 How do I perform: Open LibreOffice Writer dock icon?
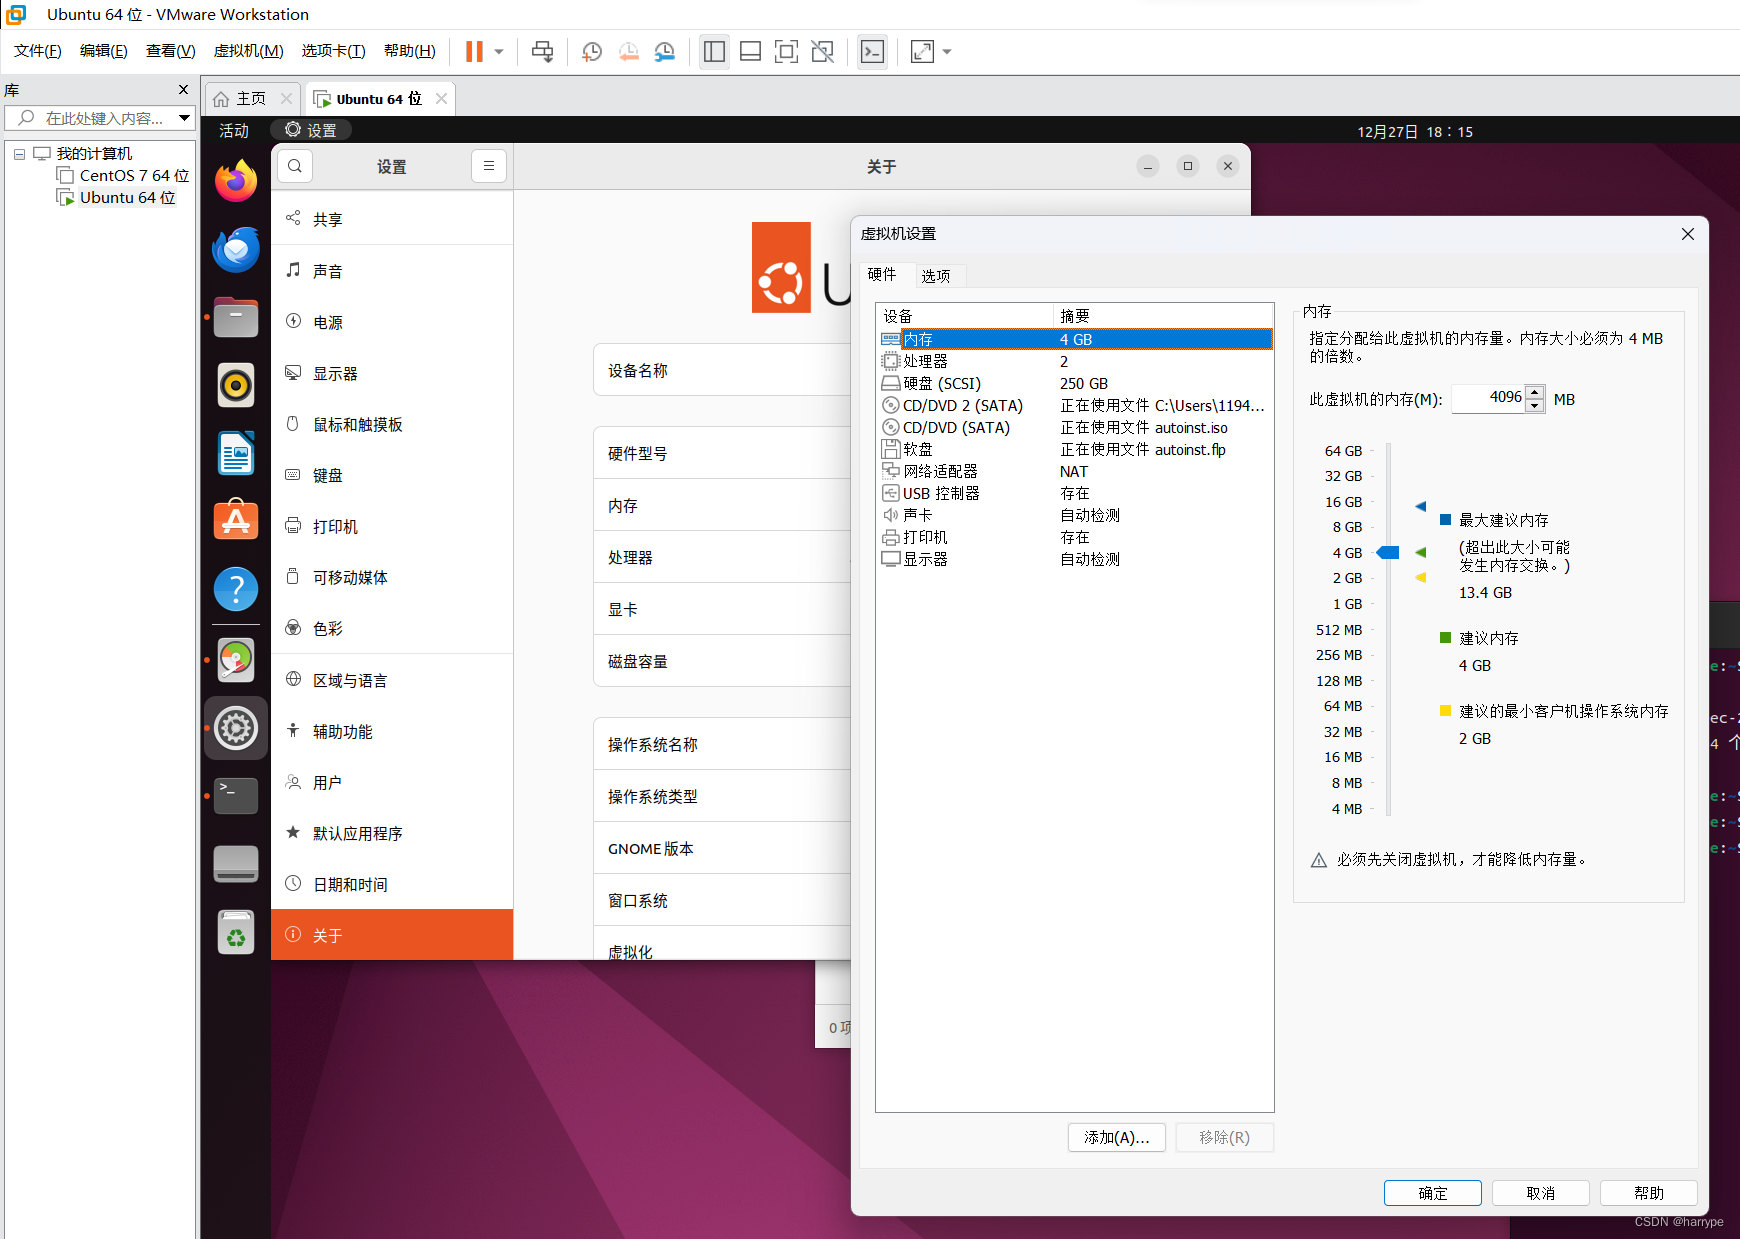point(236,454)
